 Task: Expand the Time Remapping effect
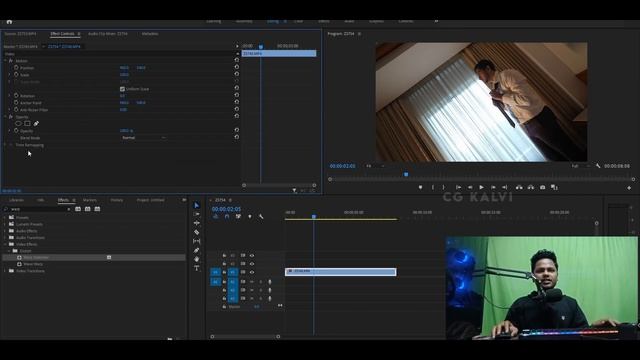(x=5, y=145)
